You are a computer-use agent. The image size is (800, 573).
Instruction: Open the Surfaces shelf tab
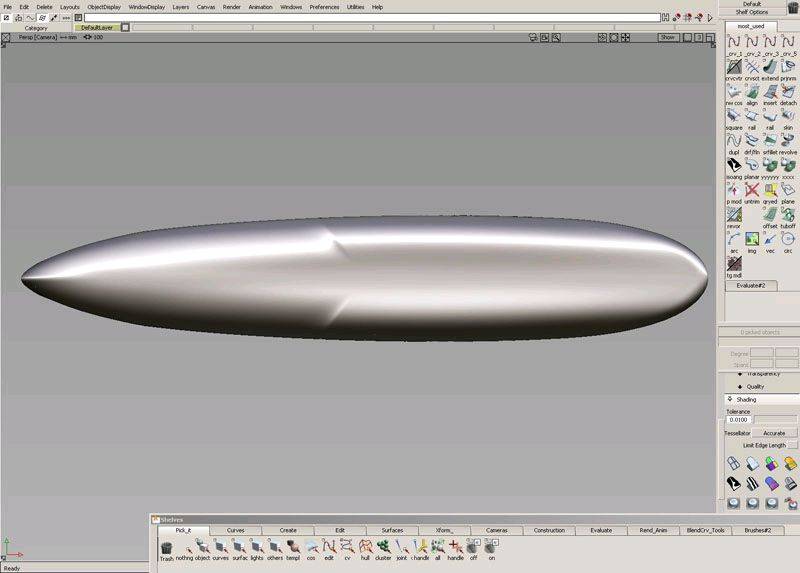(392, 530)
